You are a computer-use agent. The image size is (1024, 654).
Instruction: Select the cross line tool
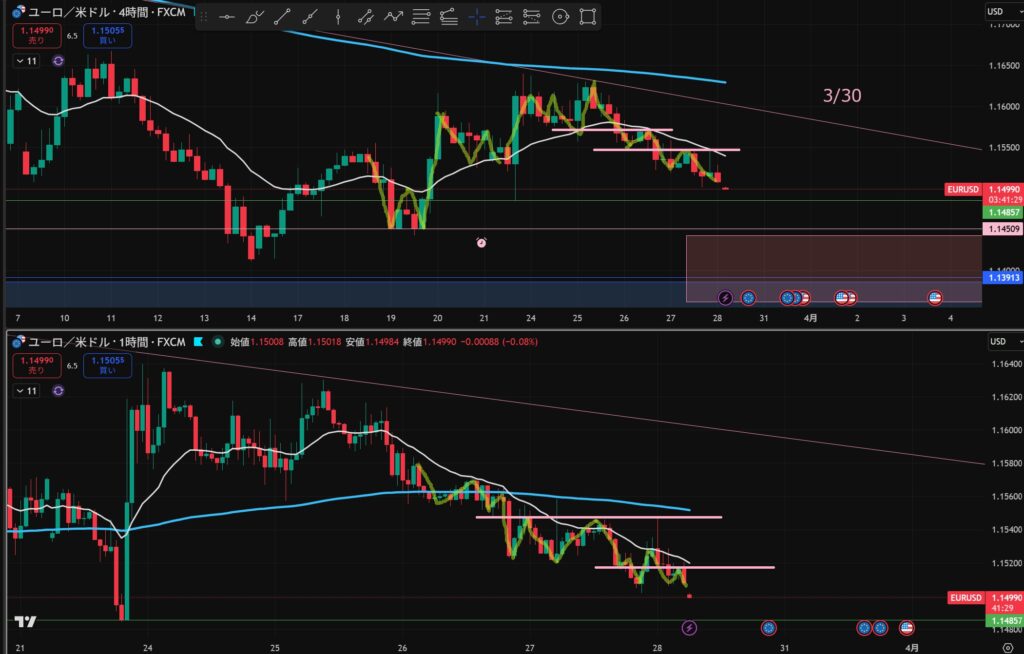pyautogui.click(x=476, y=17)
